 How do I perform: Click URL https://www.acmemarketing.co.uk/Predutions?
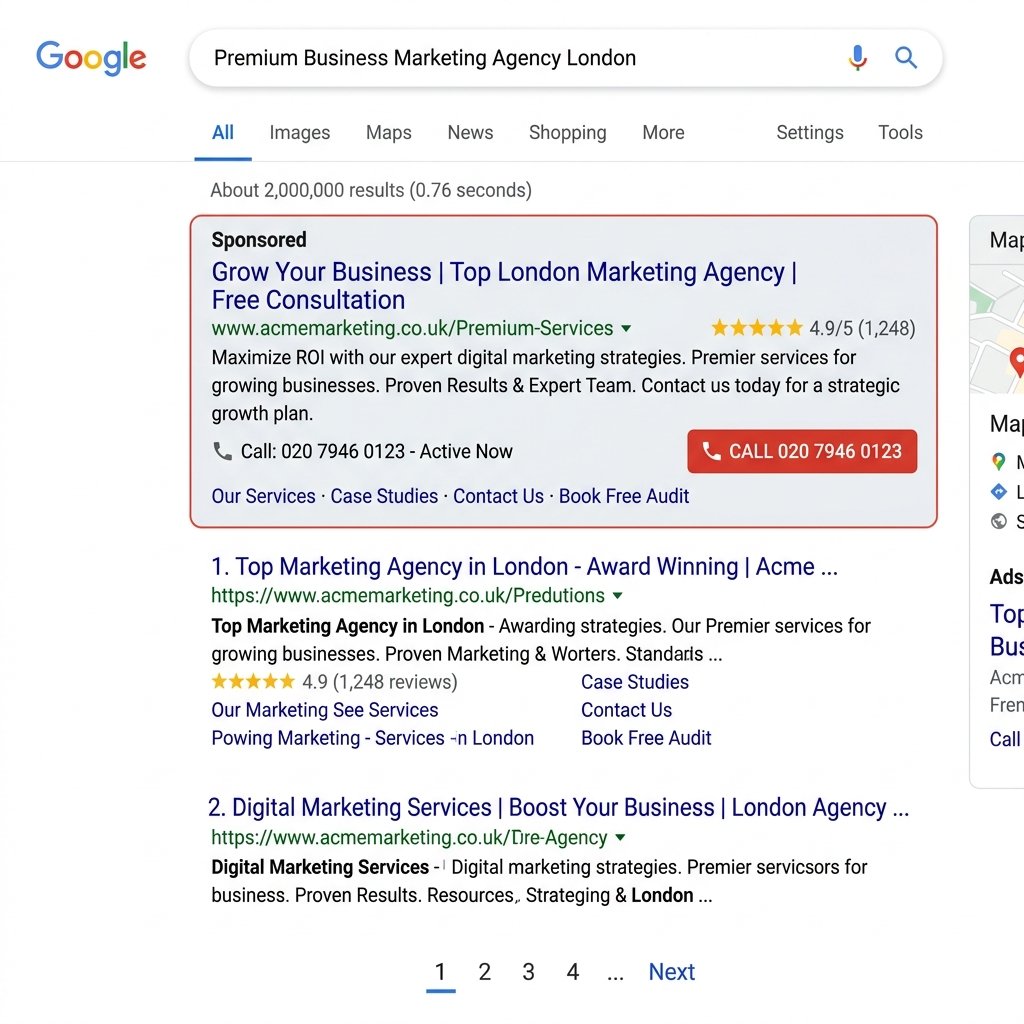point(408,596)
